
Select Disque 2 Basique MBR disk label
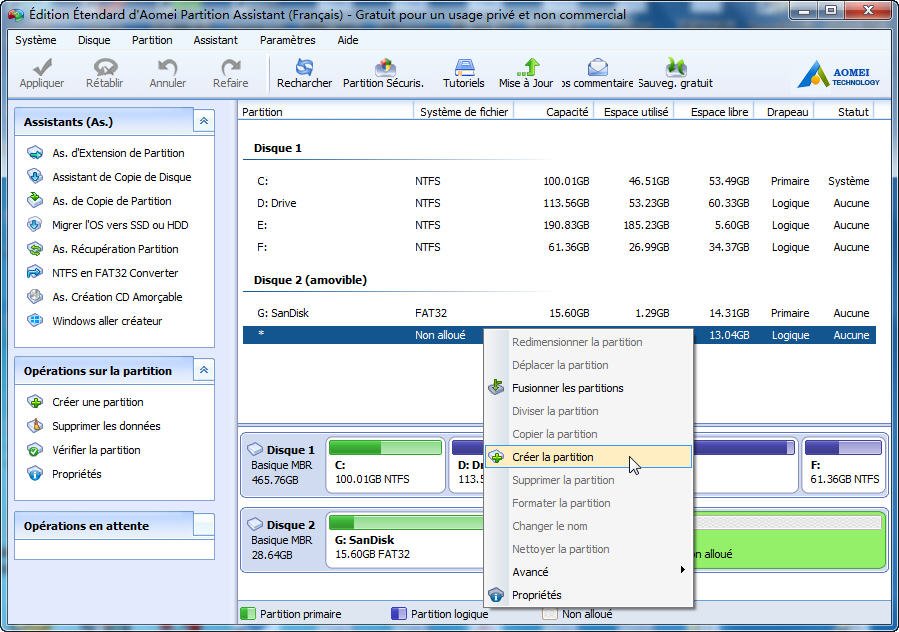(x=283, y=540)
